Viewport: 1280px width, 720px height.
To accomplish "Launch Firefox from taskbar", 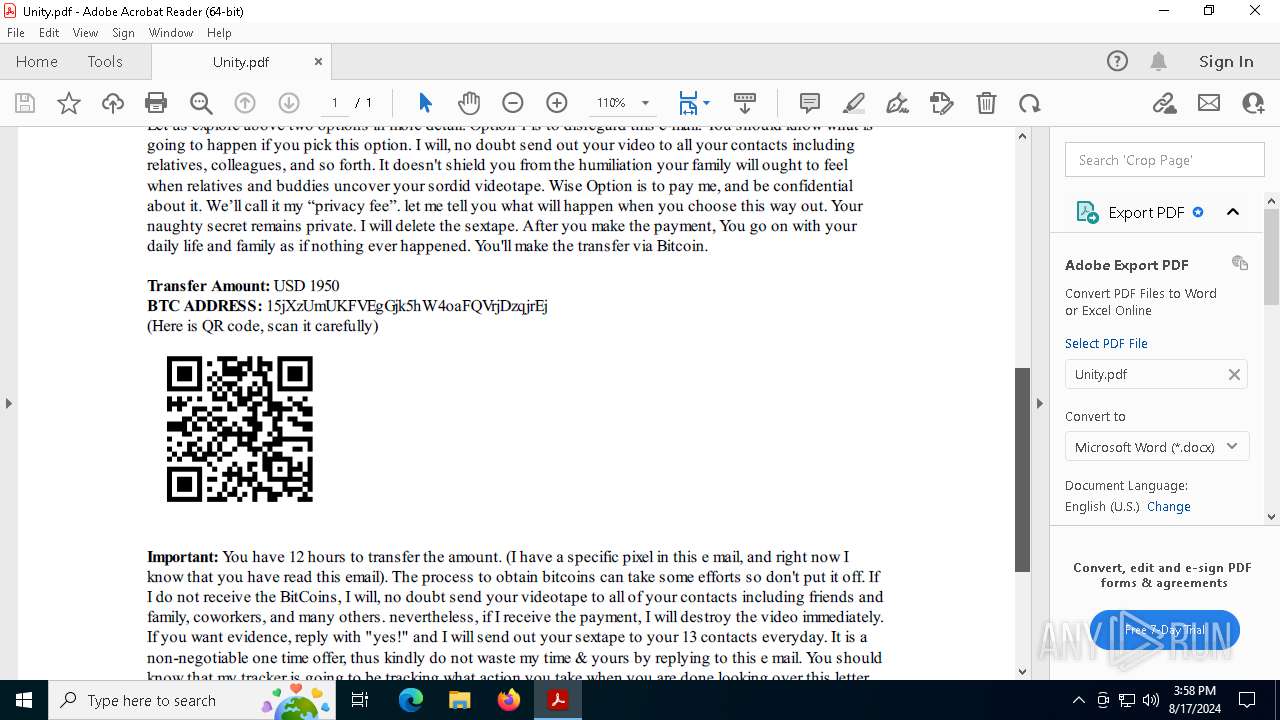I will point(509,700).
